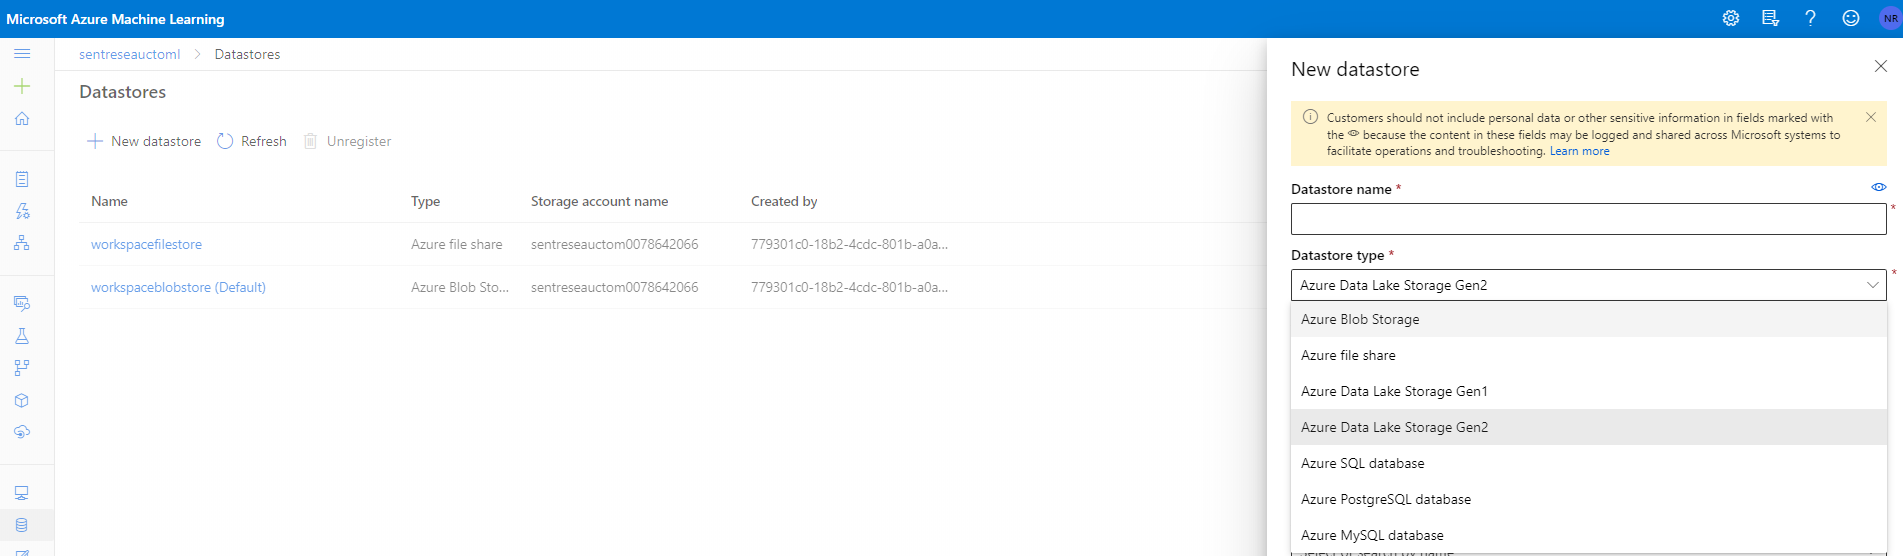
Task: Sort by Storage account name header
Action: (x=599, y=201)
